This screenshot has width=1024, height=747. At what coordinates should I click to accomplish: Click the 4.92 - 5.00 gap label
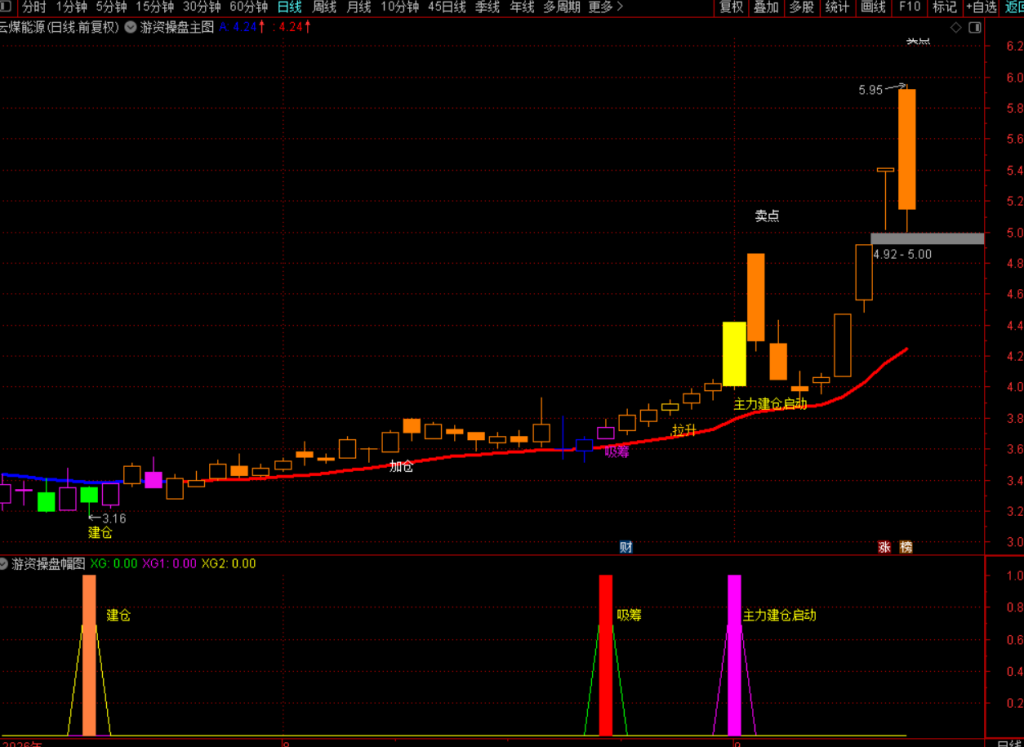[x=903, y=255]
